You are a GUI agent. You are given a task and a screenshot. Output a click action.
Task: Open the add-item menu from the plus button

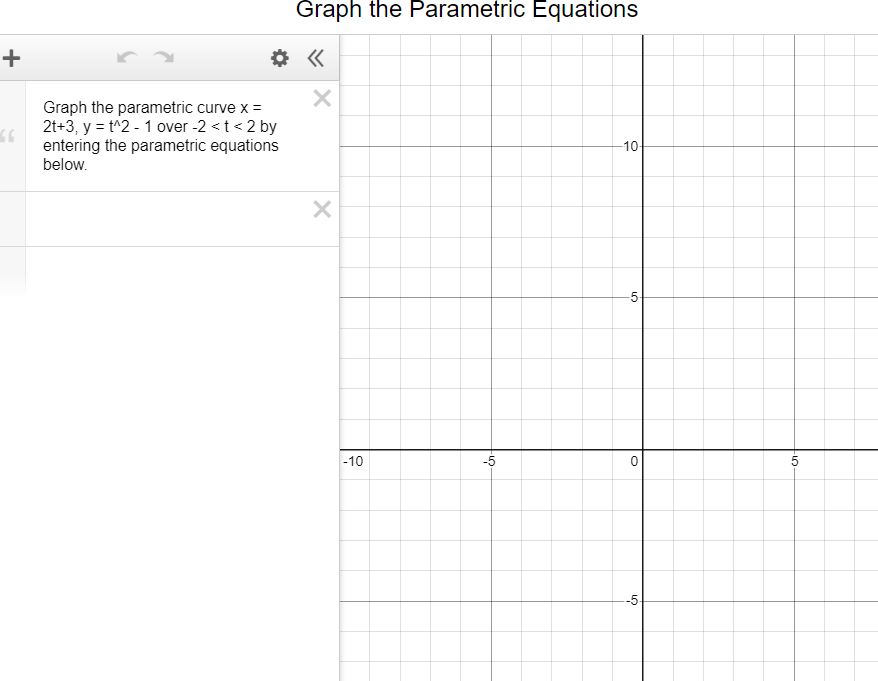[11, 57]
